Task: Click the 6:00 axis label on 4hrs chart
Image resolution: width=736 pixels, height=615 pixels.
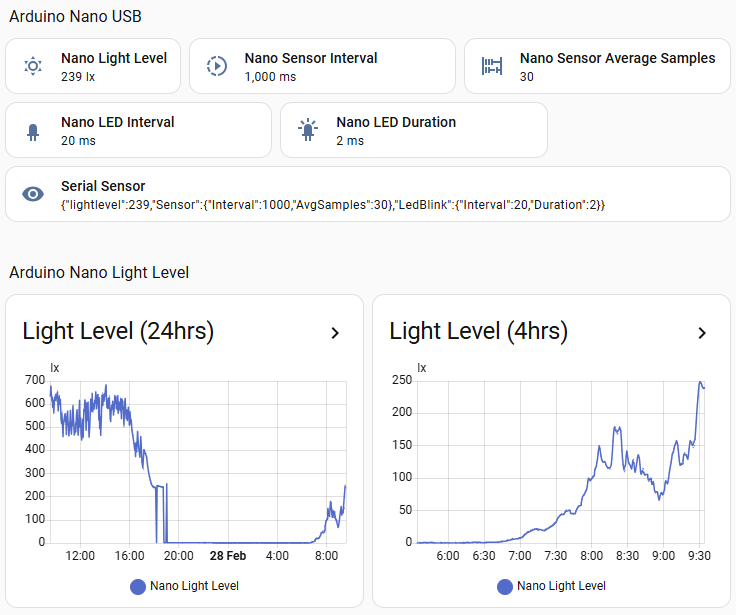Action: [448, 556]
